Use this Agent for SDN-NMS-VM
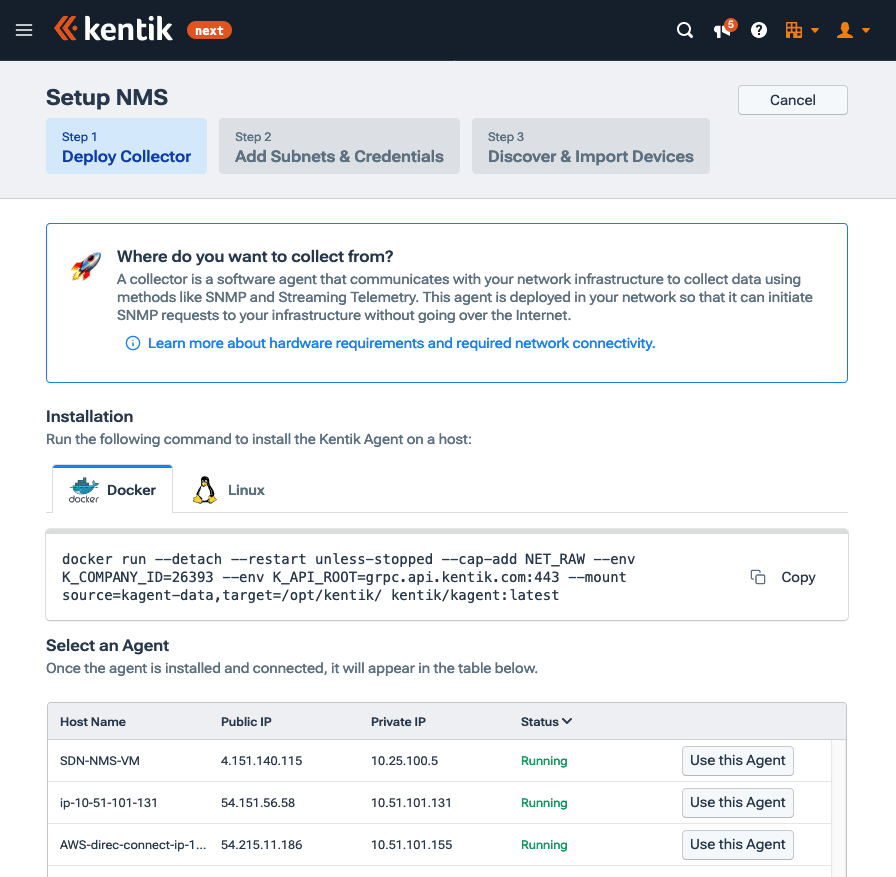 click(737, 761)
